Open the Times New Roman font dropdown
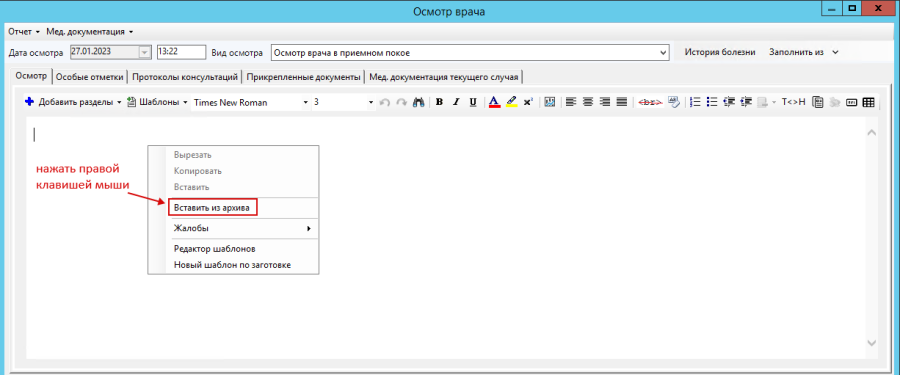The image size is (900, 375). tap(250, 103)
